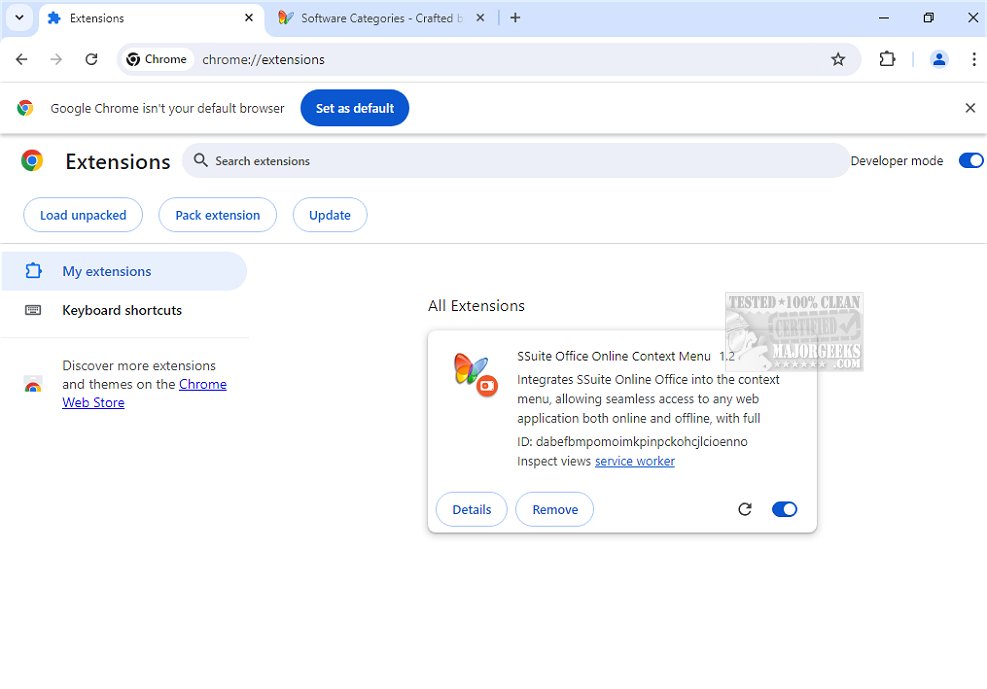The image size is (987, 689).
Task: Click the extension ID text
Action: coord(632,442)
